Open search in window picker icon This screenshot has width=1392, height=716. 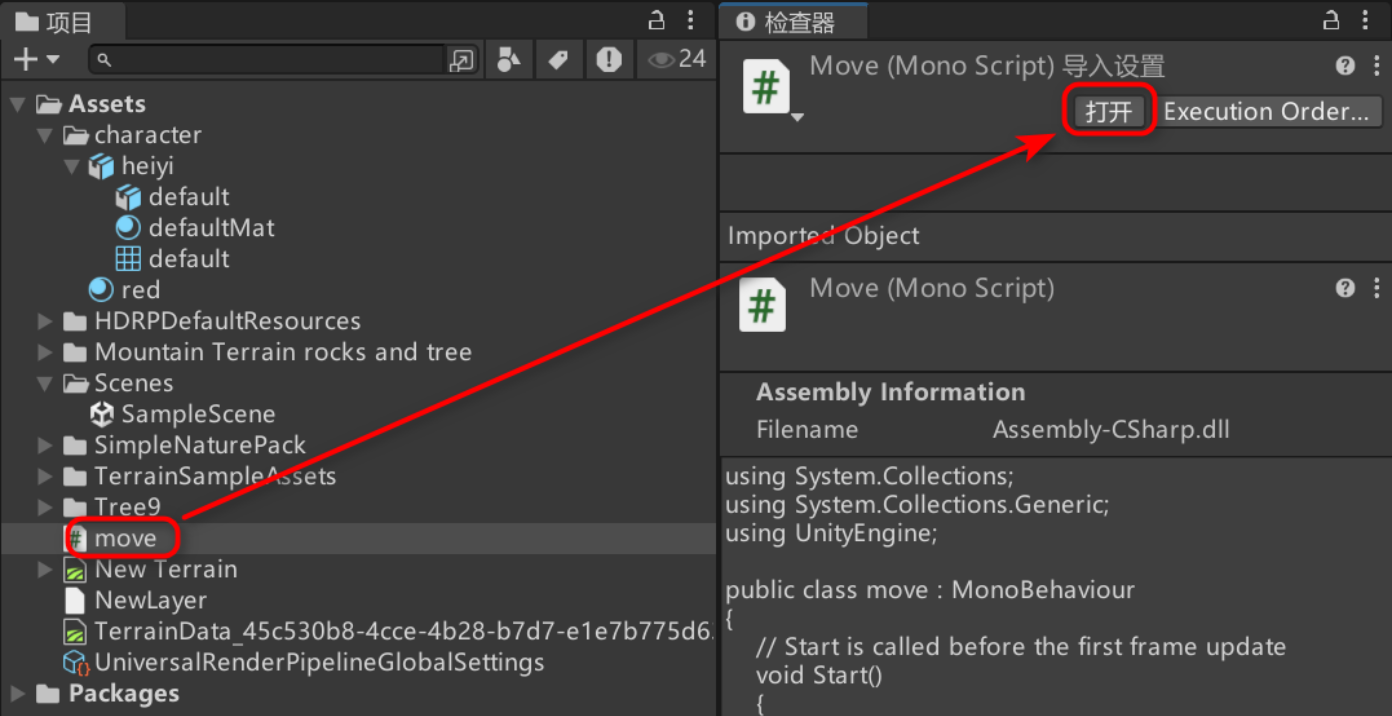(461, 60)
